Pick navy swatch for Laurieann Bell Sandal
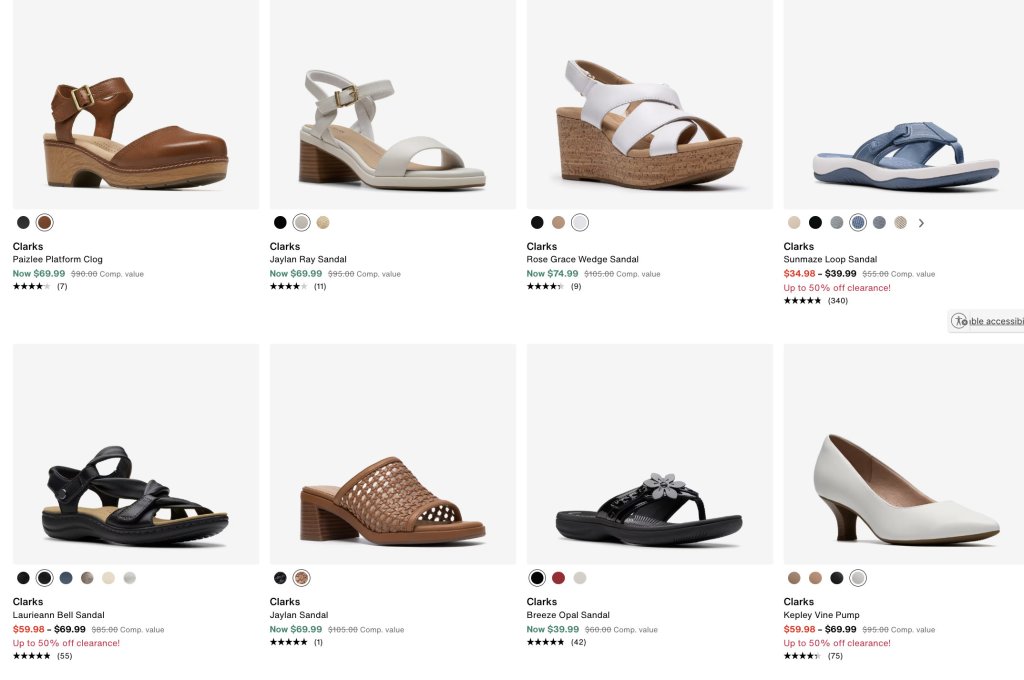1024x680 pixels. pyautogui.click(x=66, y=578)
